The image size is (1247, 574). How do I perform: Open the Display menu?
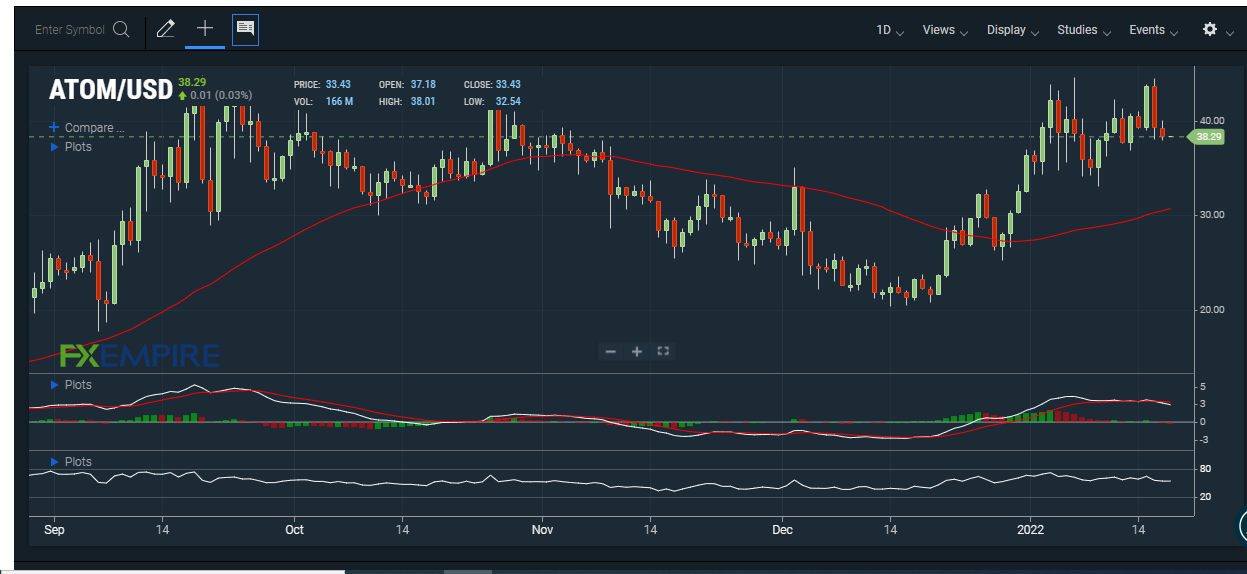coord(1013,30)
